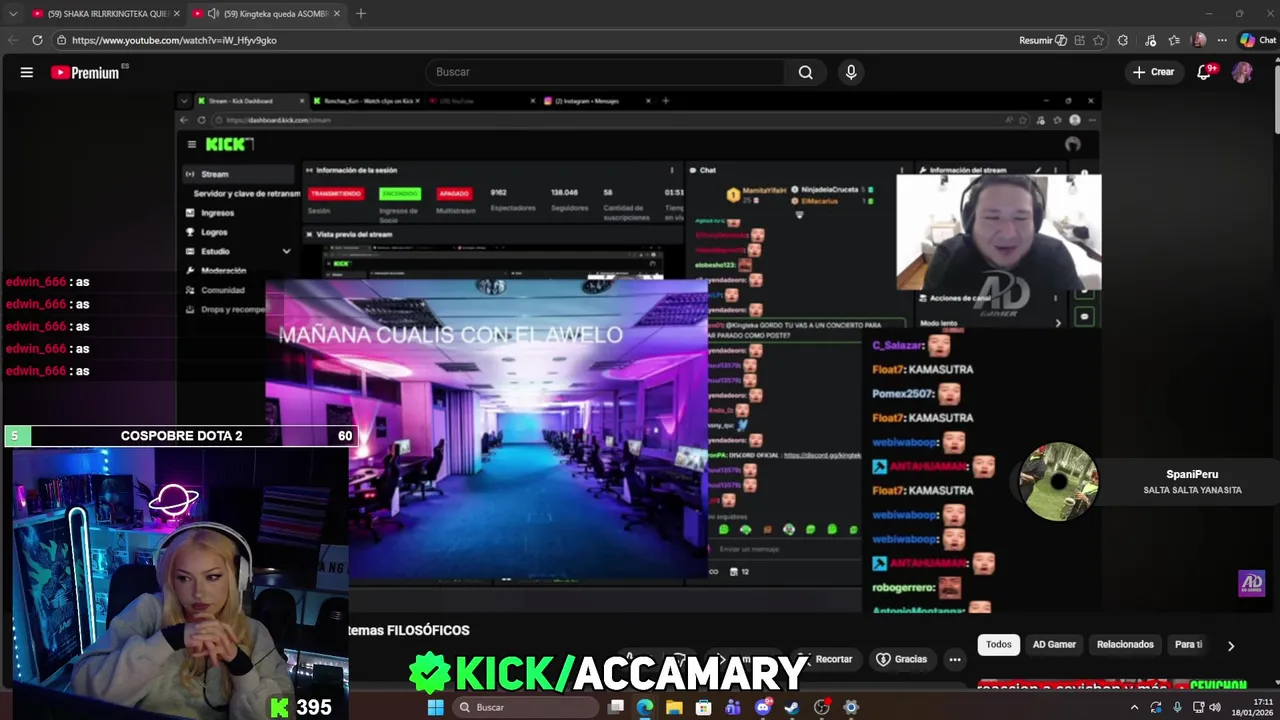Click the browser address bar URL
This screenshot has height=720, width=1280.
[174, 40]
